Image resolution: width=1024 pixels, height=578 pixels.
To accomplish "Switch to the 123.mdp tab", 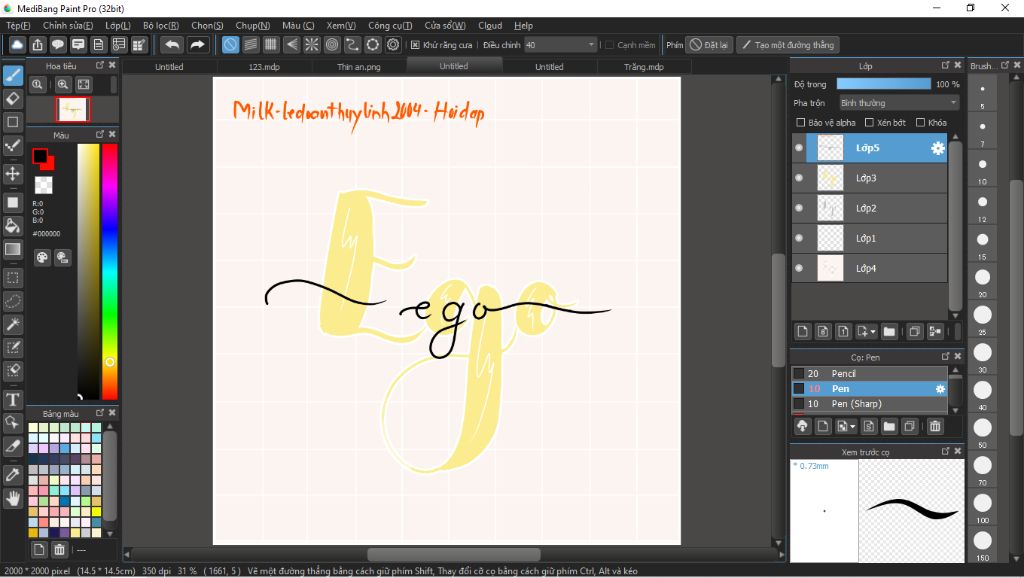I will 264,67.
